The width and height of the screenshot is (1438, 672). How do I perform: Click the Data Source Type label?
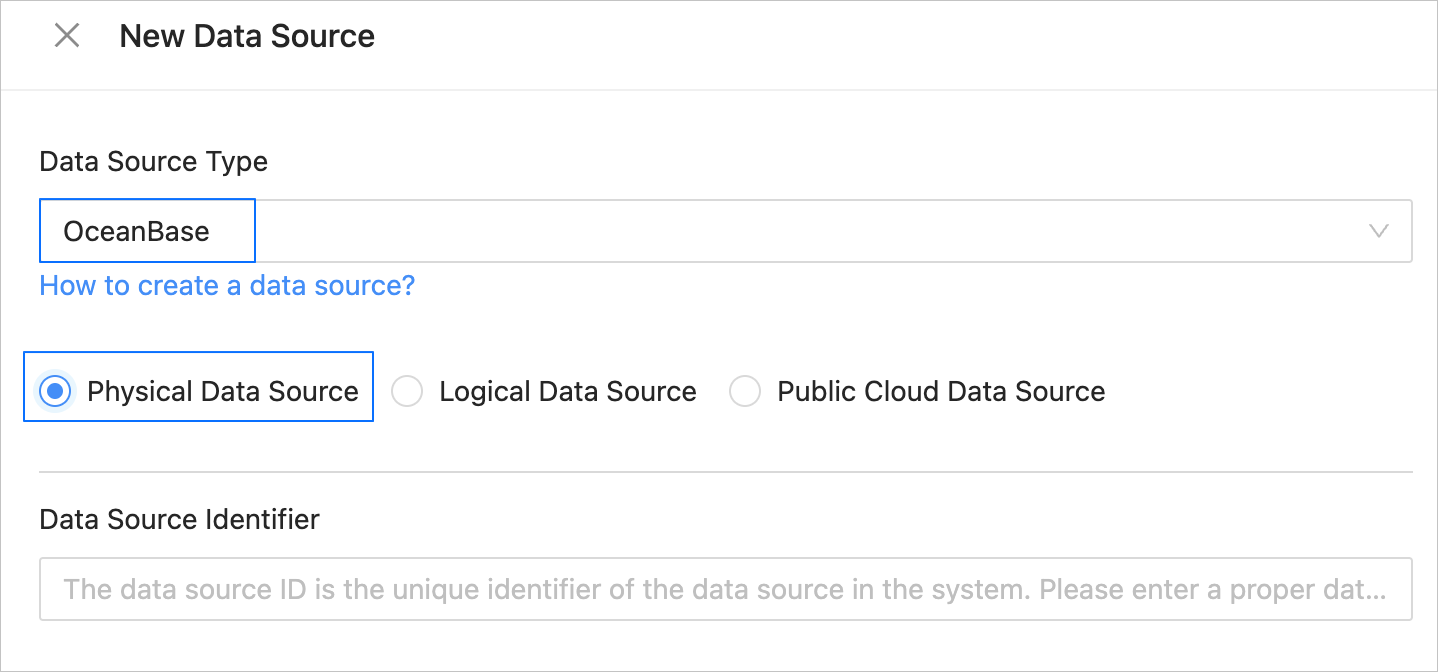pos(152,161)
